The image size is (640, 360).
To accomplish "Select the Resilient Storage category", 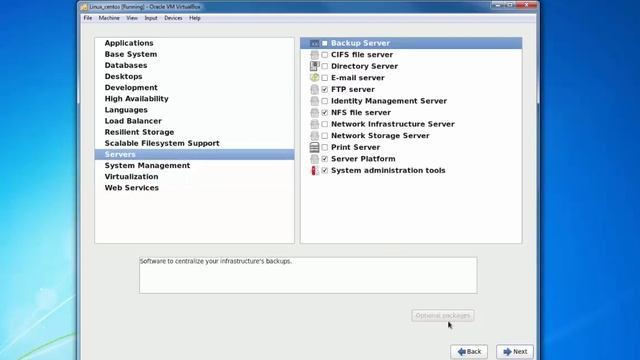I will [194, 132].
